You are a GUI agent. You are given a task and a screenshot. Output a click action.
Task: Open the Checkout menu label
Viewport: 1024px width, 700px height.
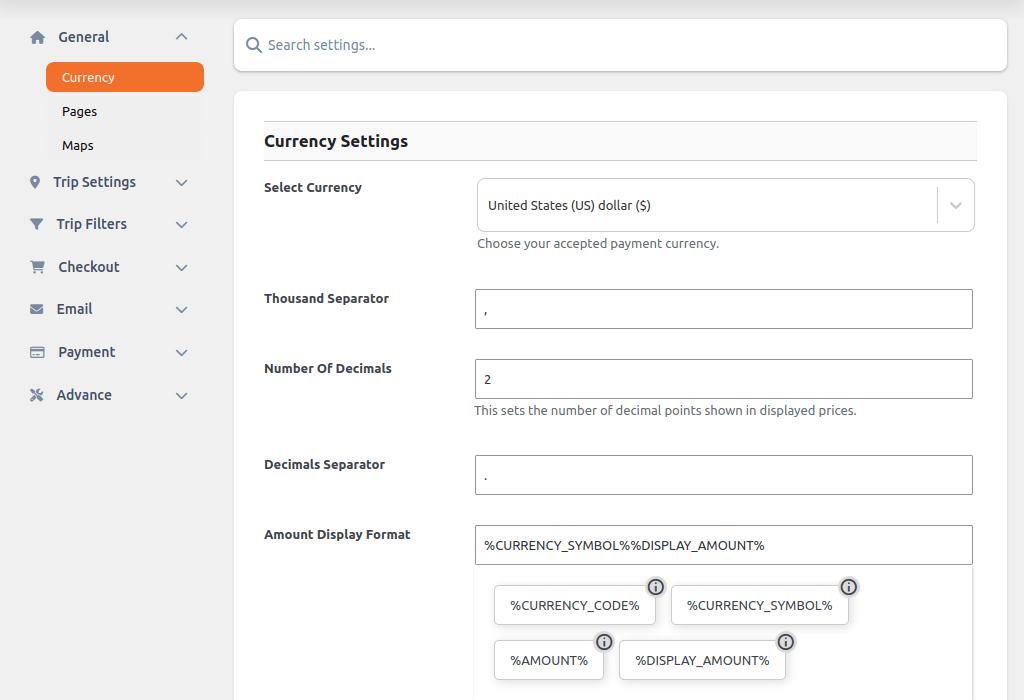pos(89,267)
